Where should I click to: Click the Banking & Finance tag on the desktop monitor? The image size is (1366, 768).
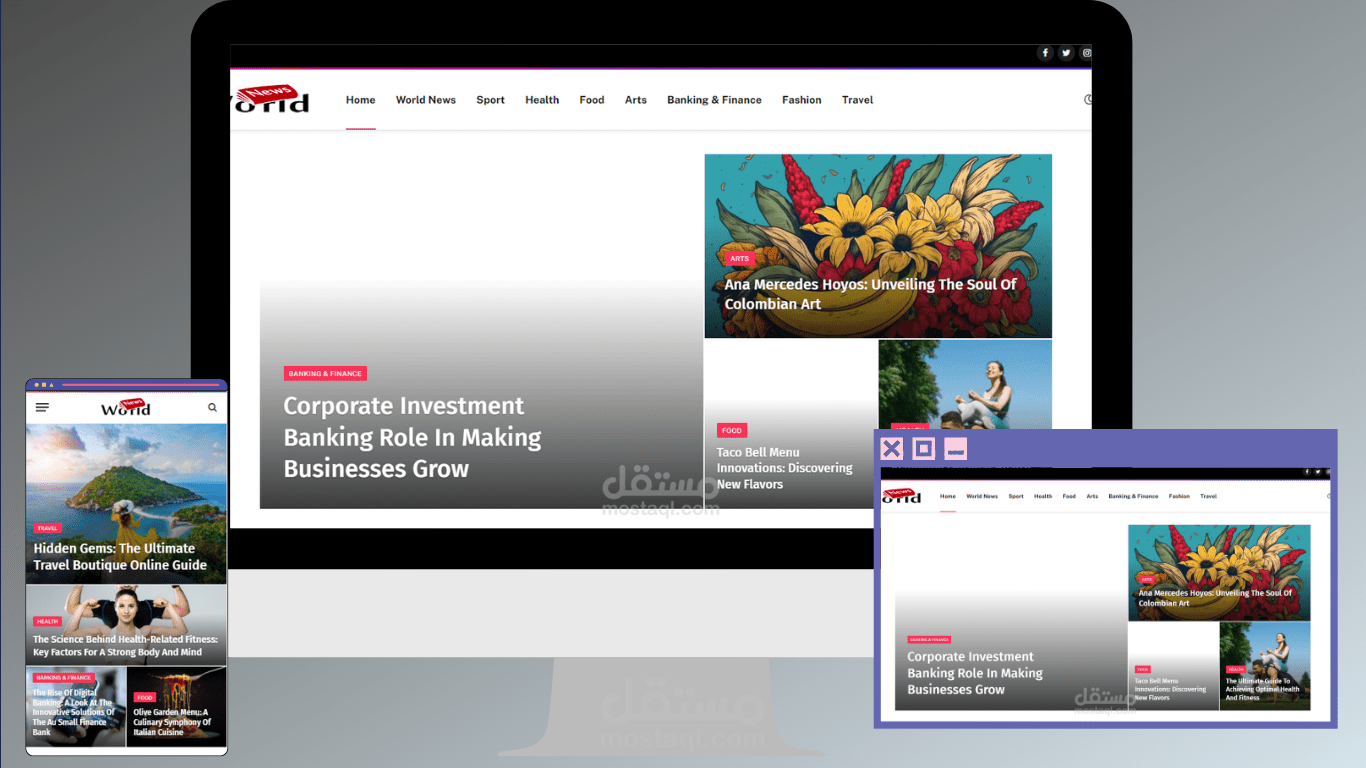(326, 374)
